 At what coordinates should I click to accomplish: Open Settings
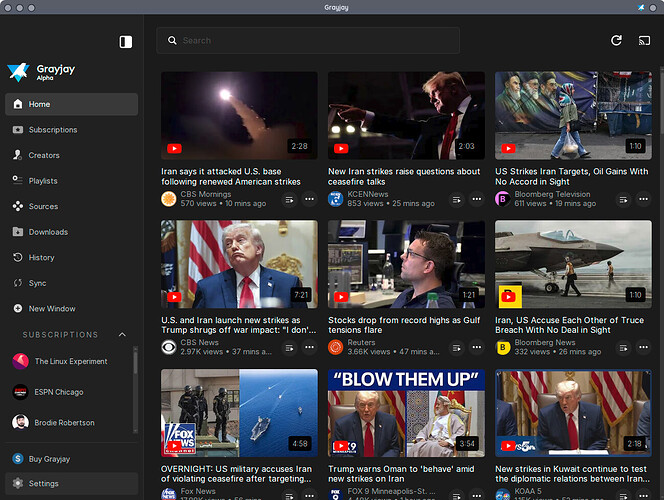72,483
